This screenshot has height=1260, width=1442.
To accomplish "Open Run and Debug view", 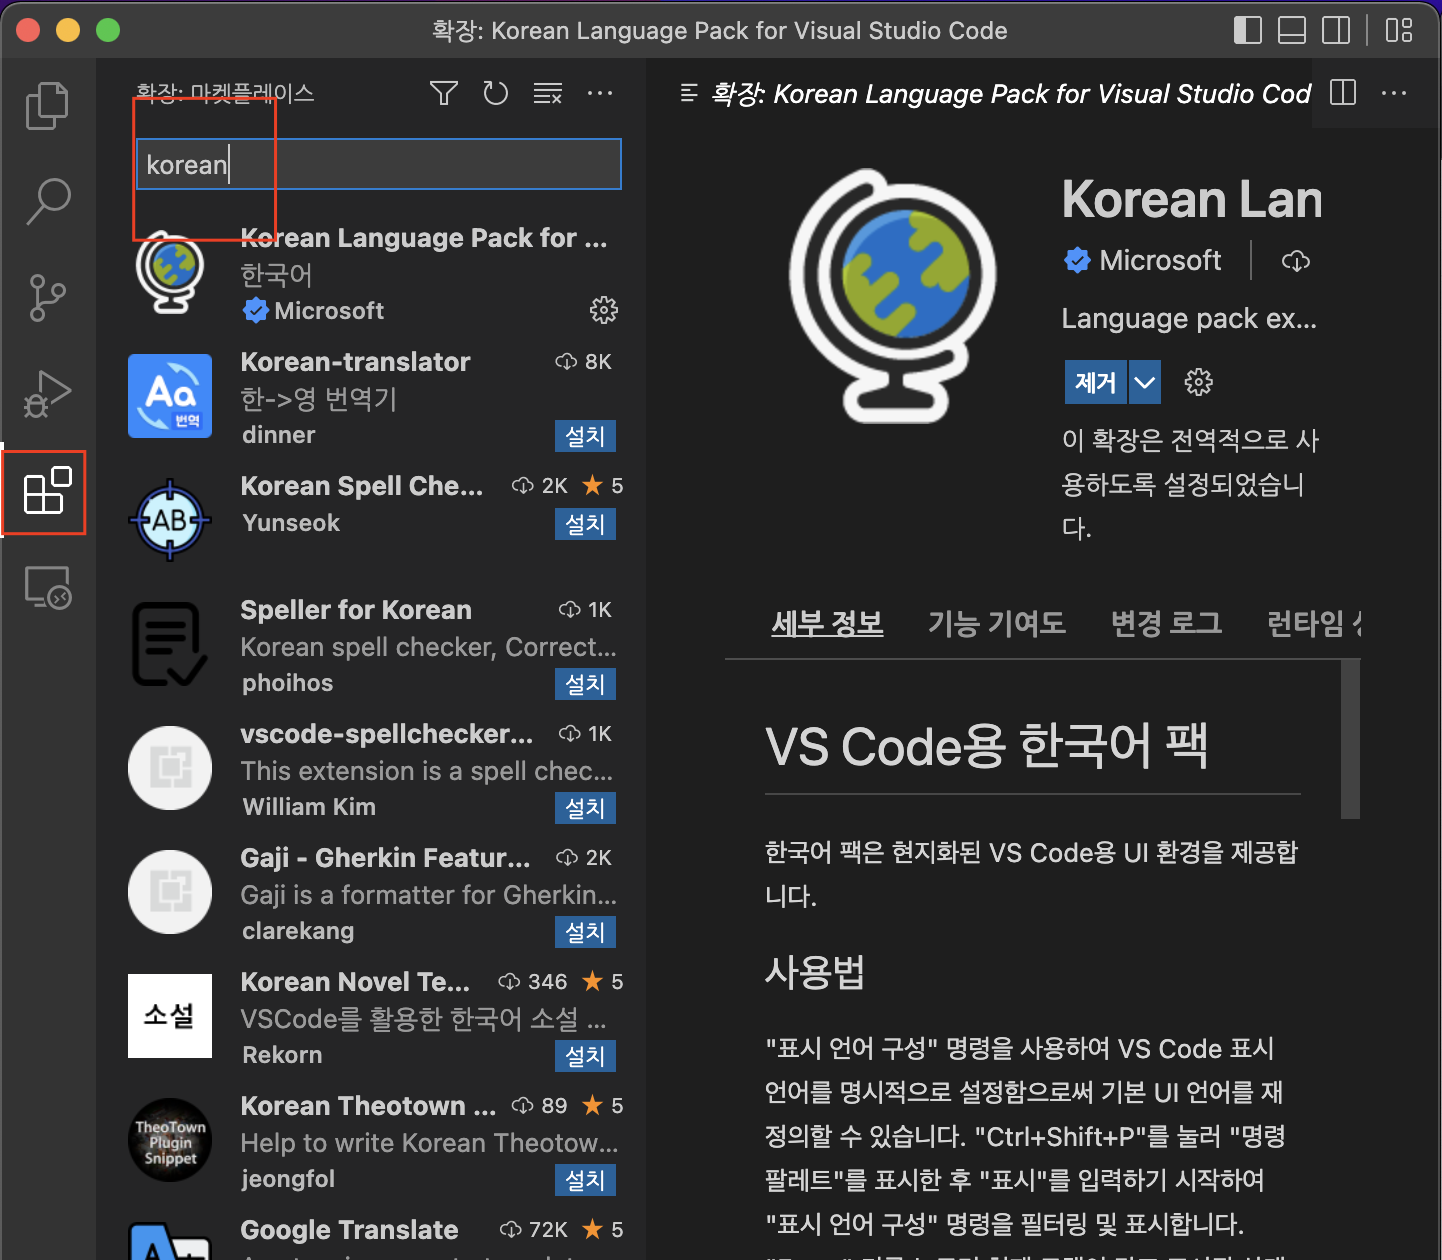I will pos(47,394).
